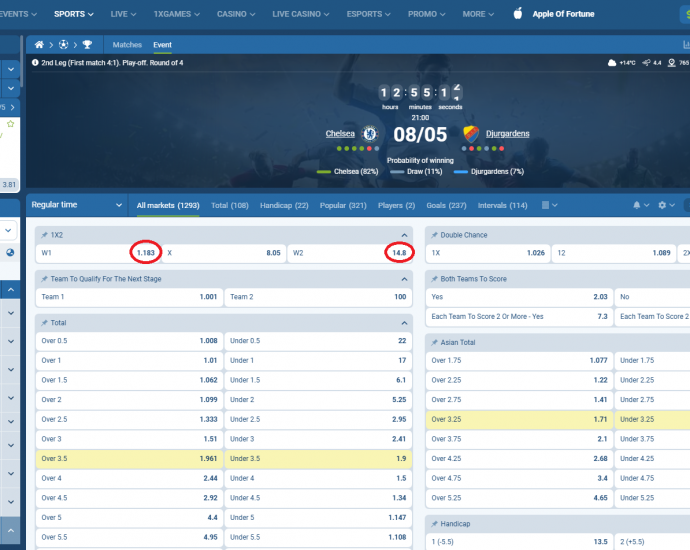Screen dimensions: 690x550
Task: Bet on W1 at 1.183
Action: point(98,253)
